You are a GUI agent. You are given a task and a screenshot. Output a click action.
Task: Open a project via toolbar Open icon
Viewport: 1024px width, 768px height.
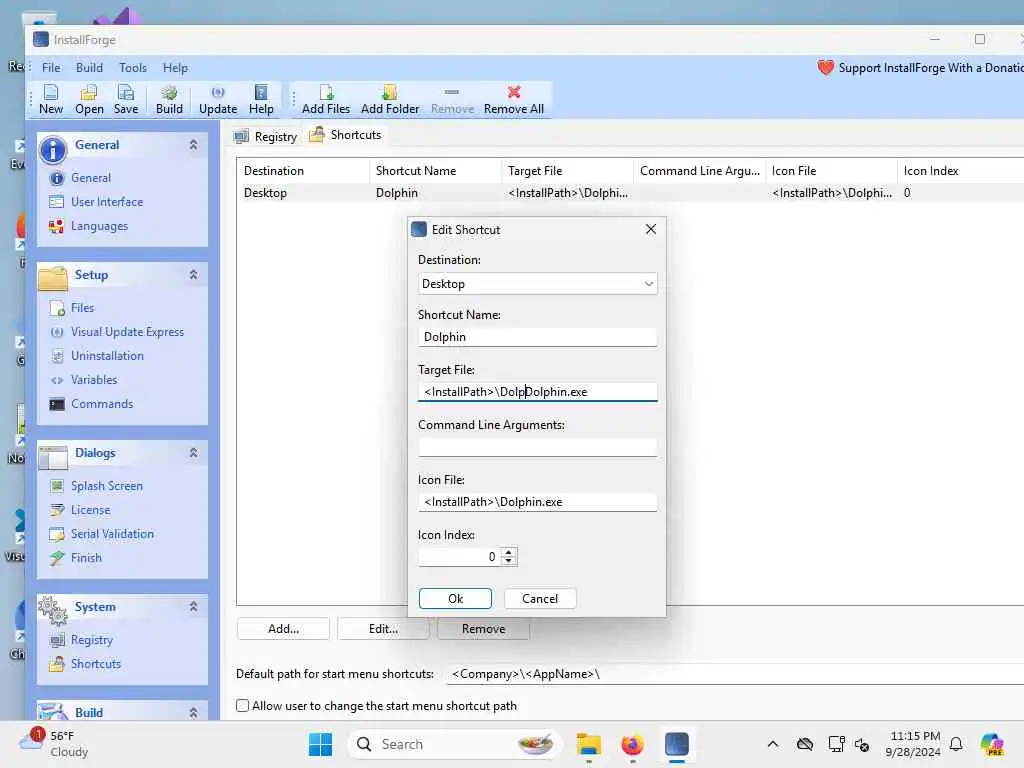[x=89, y=99]
